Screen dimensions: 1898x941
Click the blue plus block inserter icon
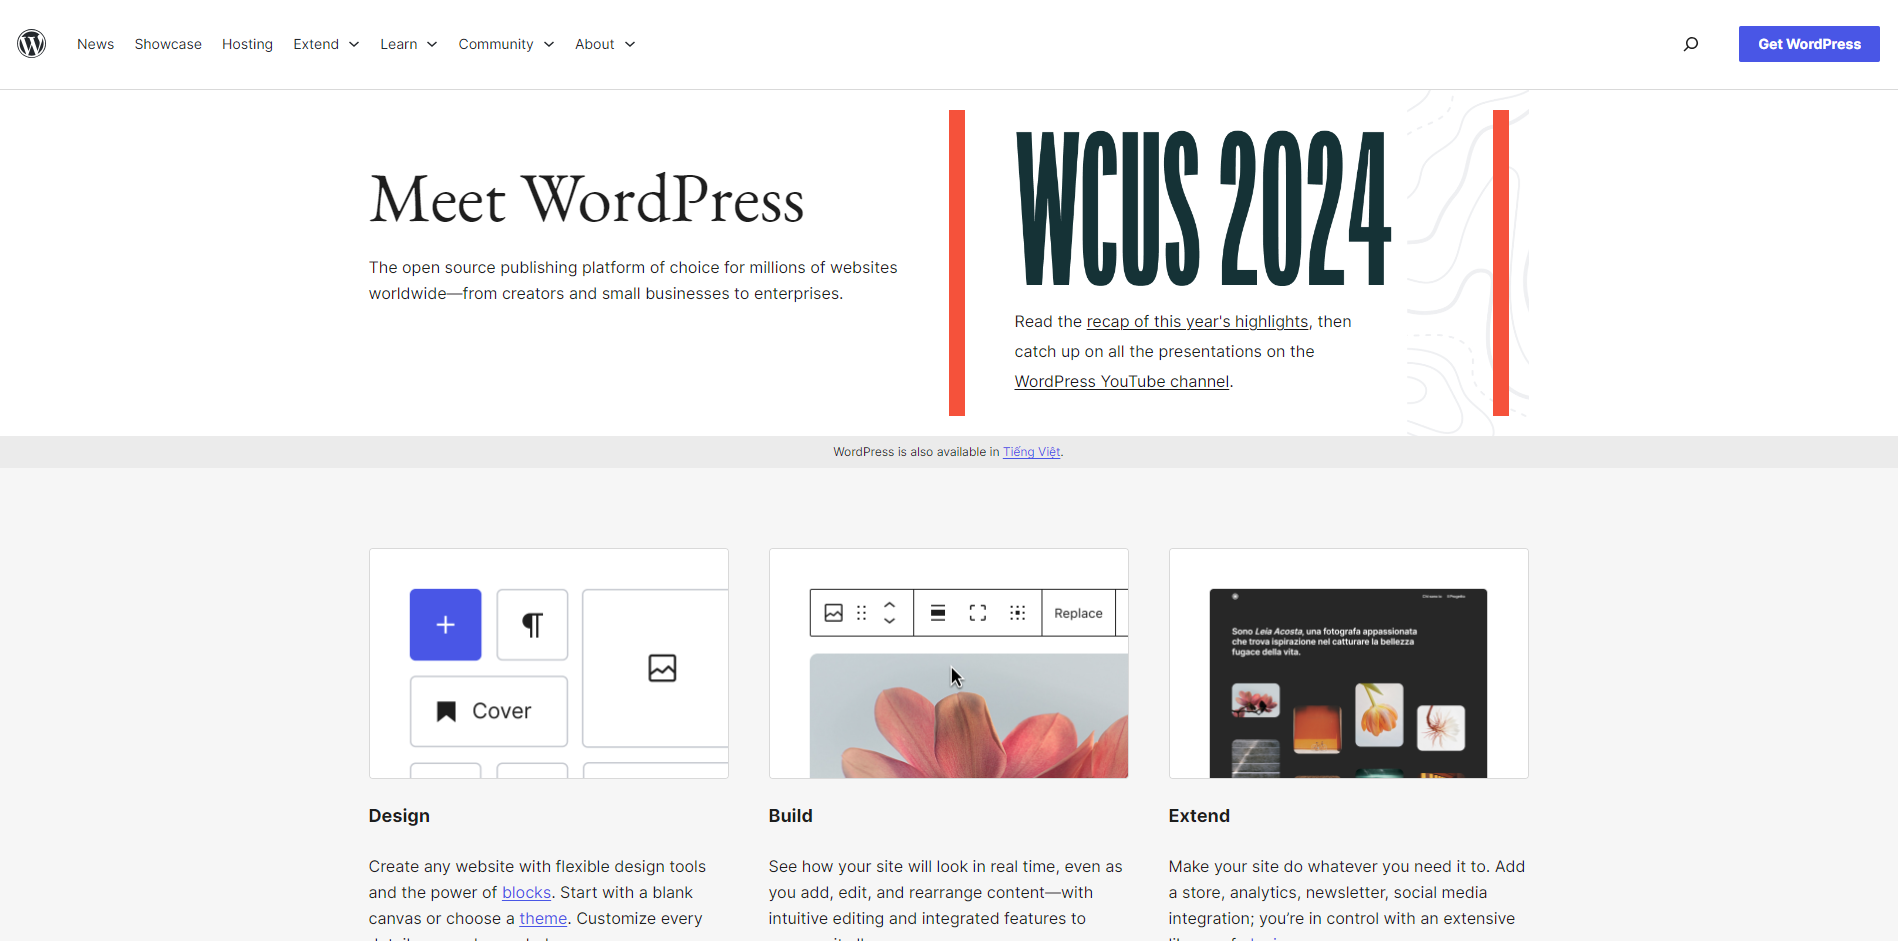pos(446,625)
